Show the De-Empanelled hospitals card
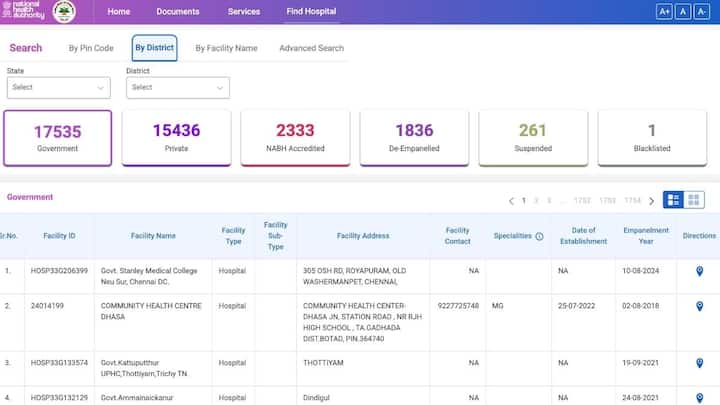Viewport: 720px width, 405px height. (x=414, y=137)
